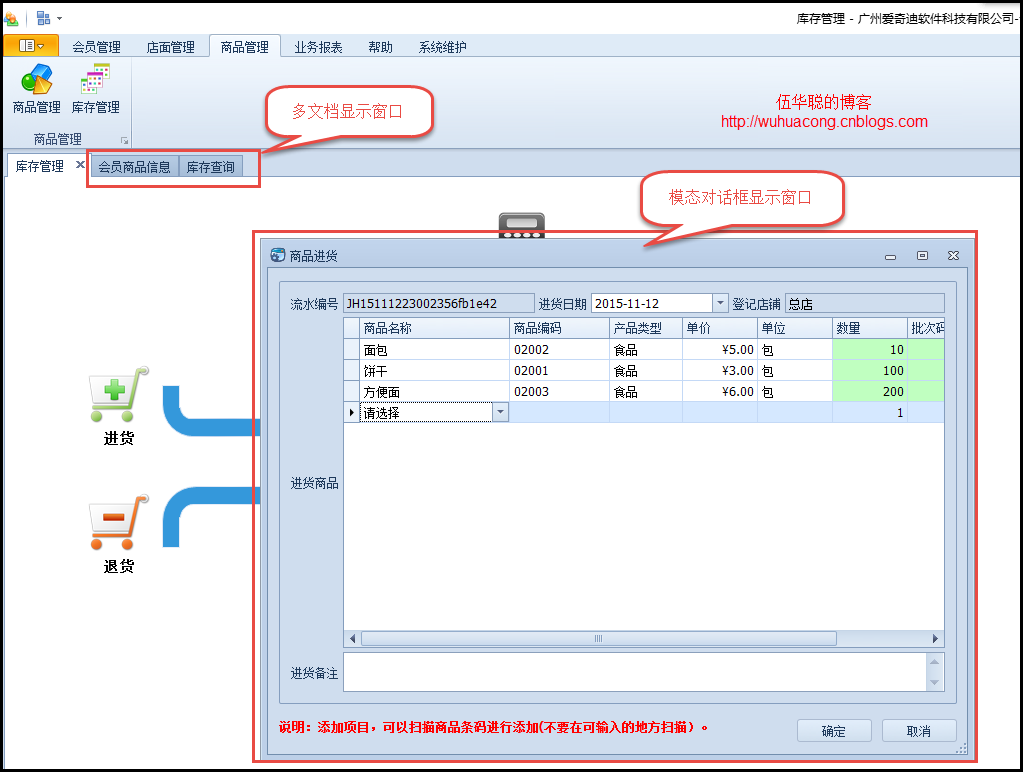This screenshot has height=772, width=1023.
Task: Open the application menu orange button
Action: tap(31, 46)
